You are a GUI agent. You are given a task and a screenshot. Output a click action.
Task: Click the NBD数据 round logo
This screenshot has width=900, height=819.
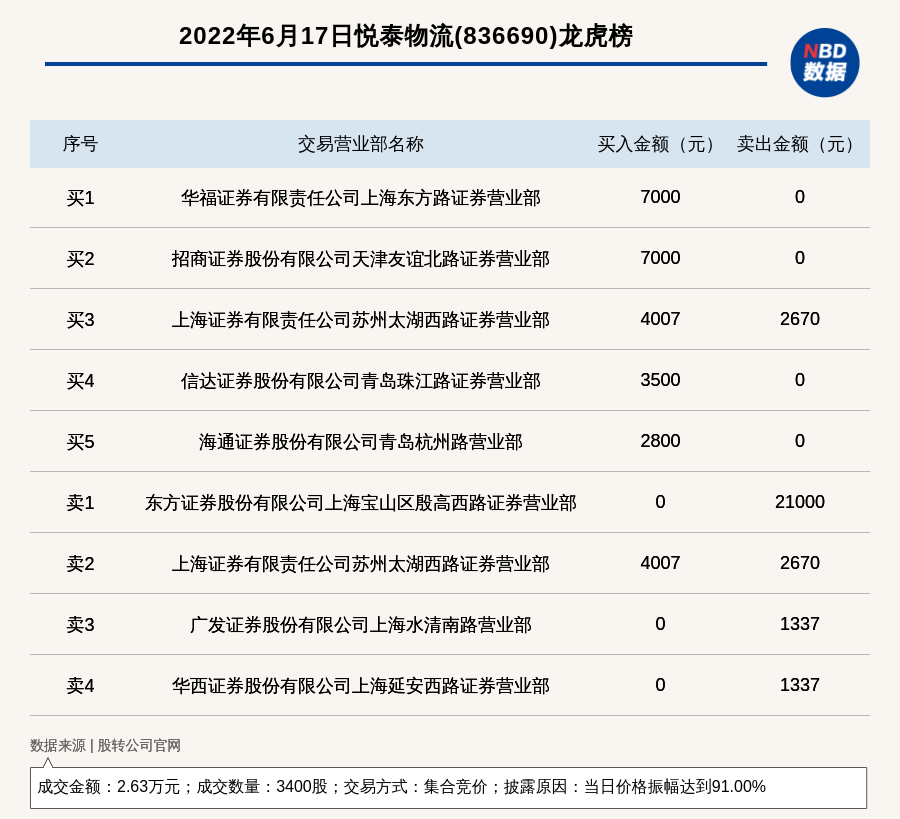[824, 63]
